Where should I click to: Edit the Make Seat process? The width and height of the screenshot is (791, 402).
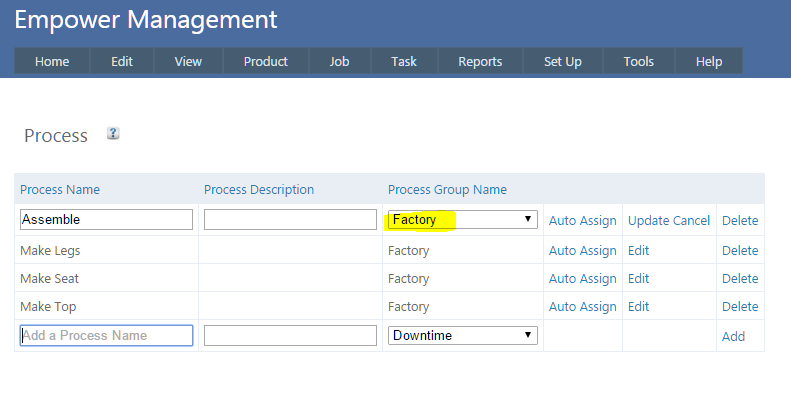click(x=638, y=279)
